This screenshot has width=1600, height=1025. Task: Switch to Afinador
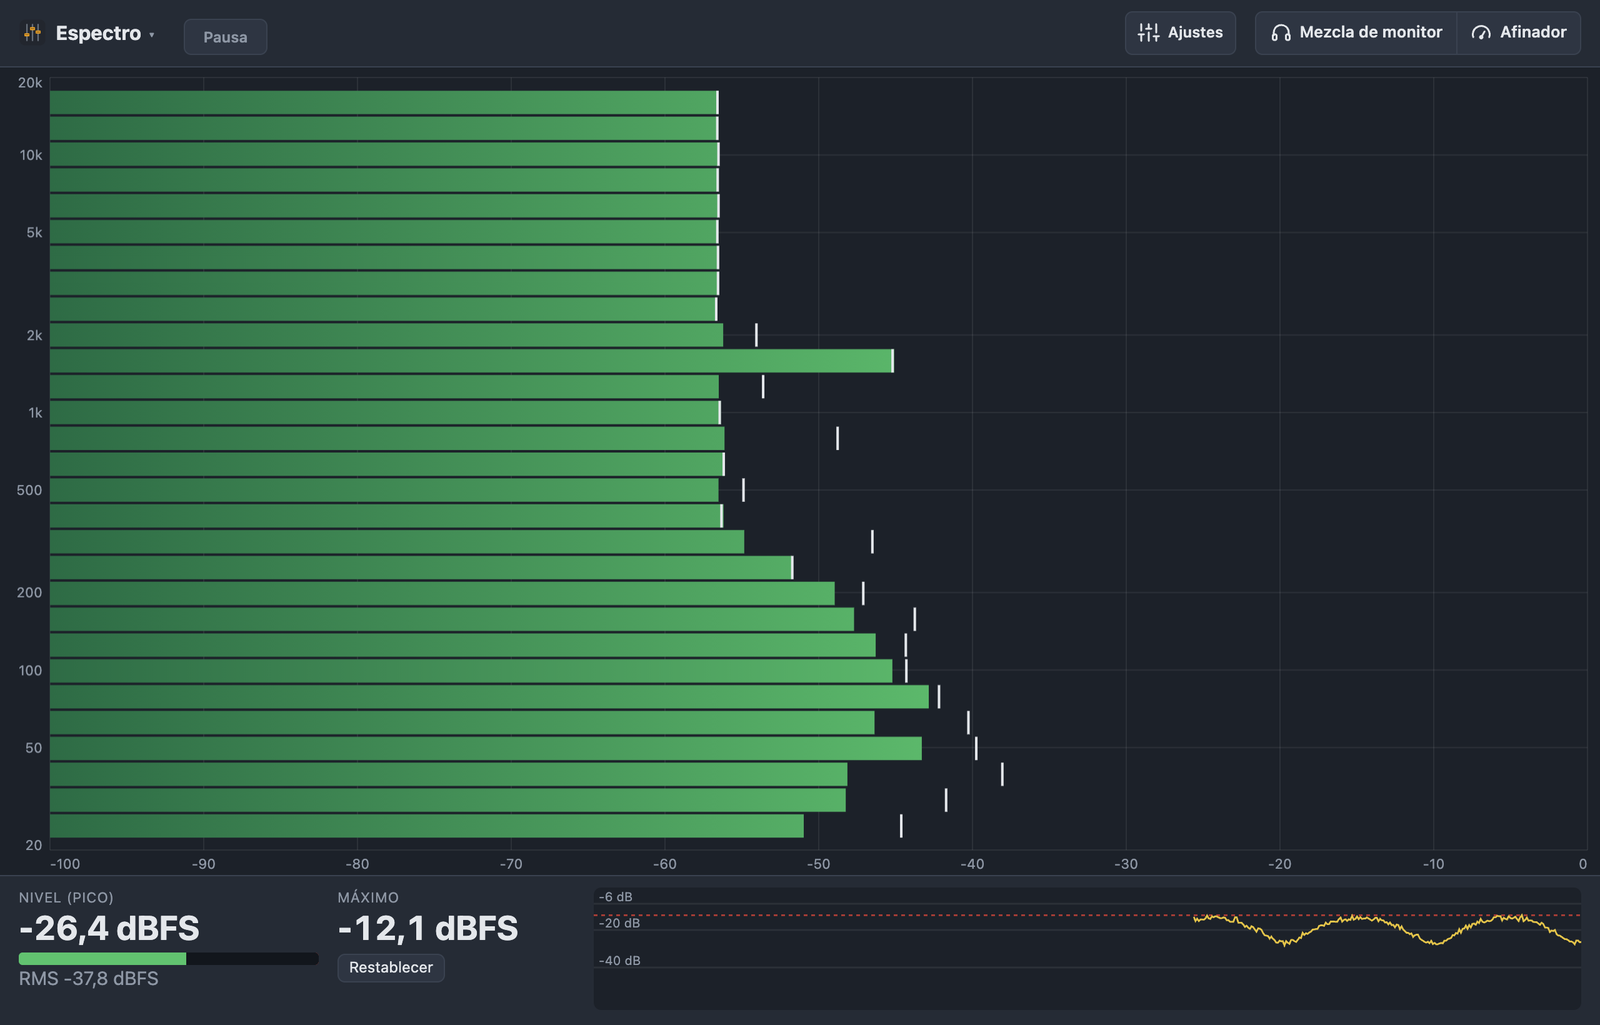(x=1519, y=33)
